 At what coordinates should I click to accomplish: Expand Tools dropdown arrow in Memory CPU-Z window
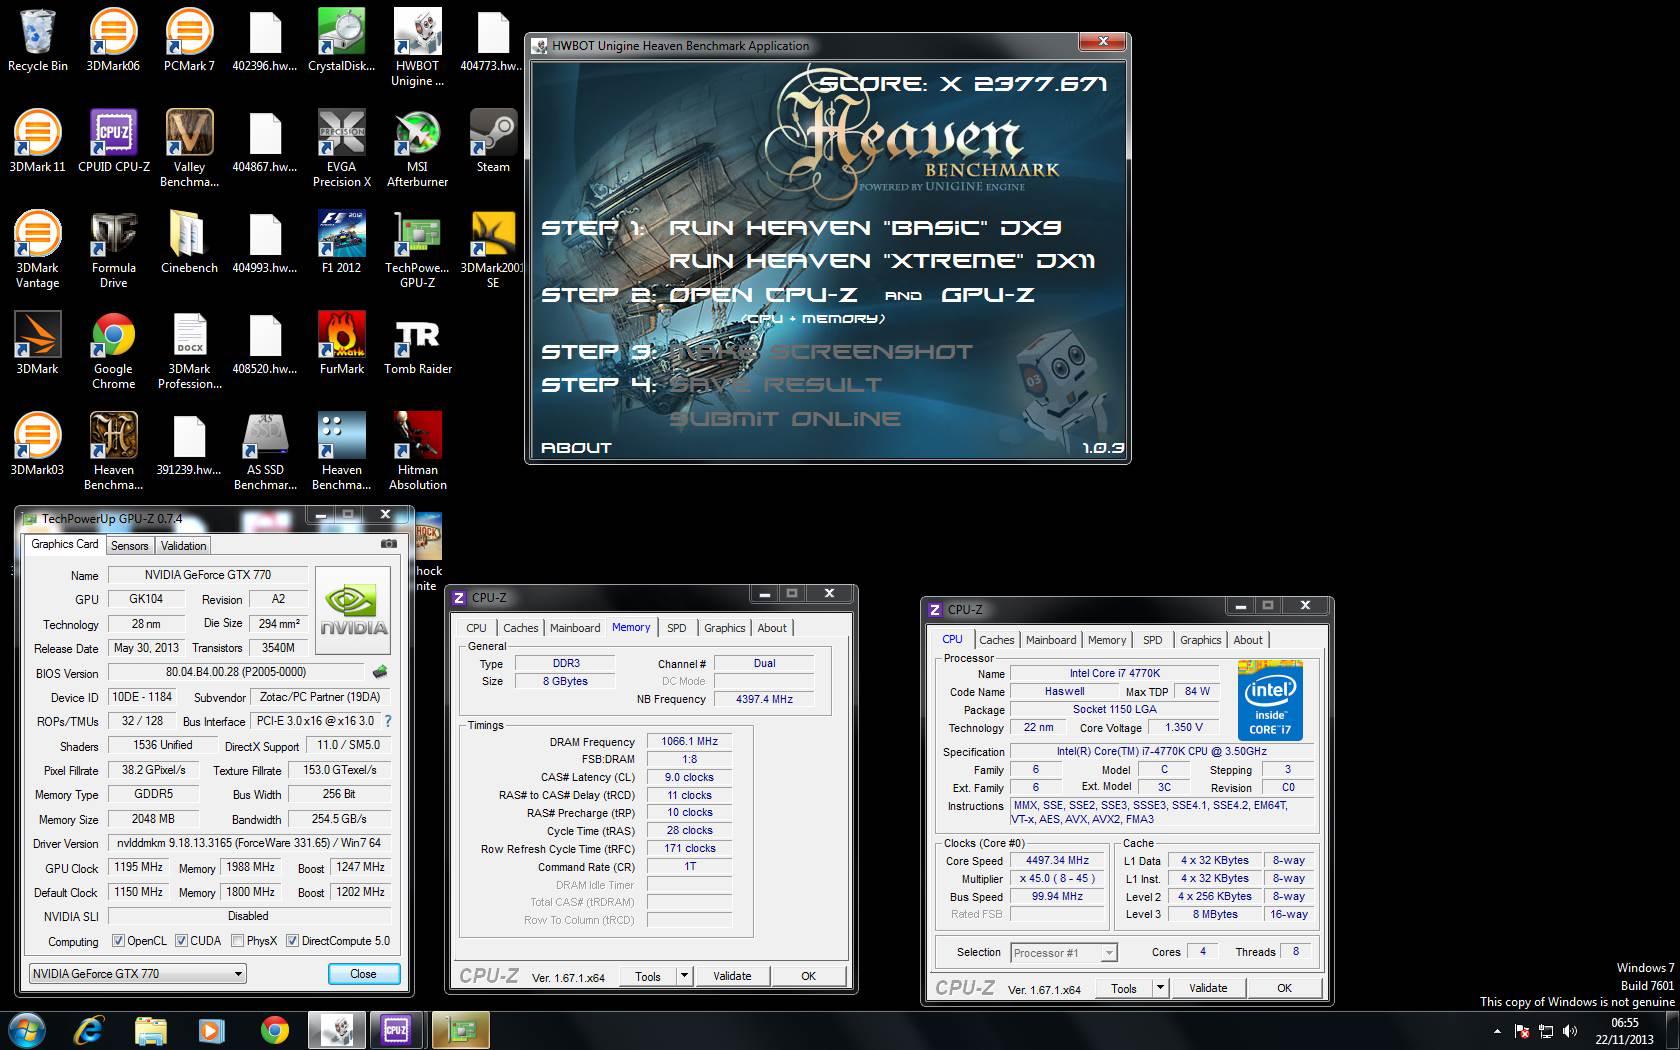pyautogui.click(x=684, y=976)
